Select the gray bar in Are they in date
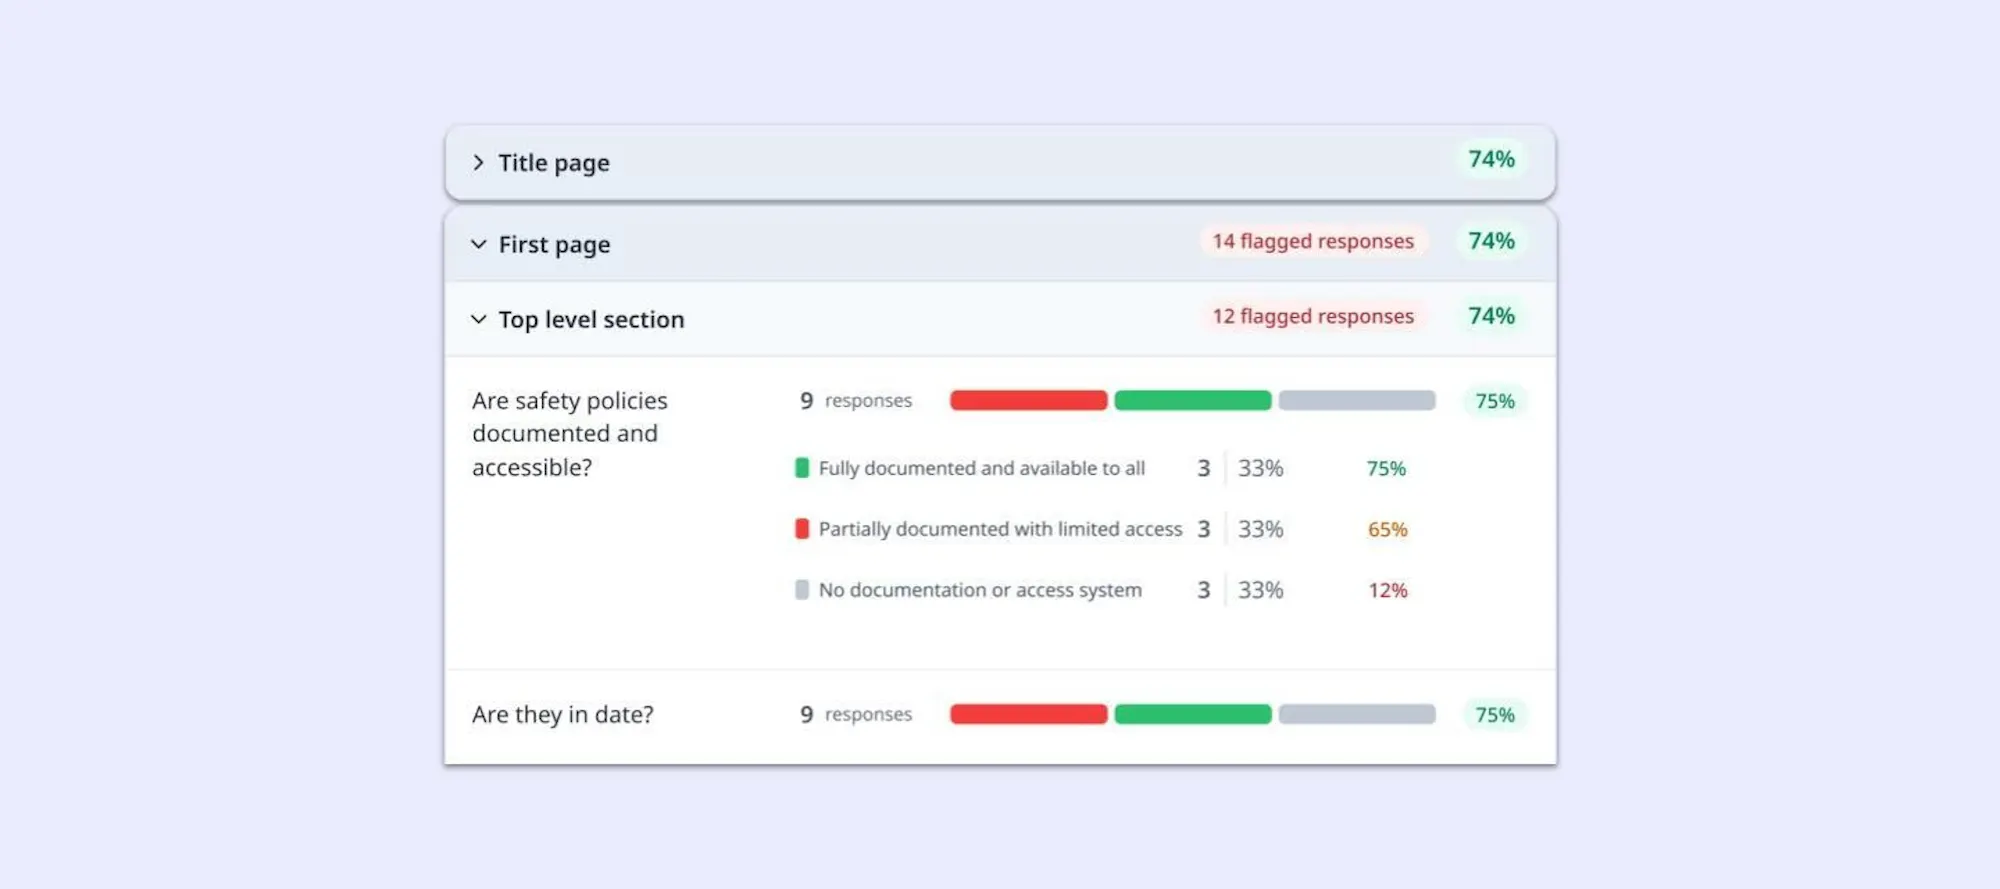 pyautogui.click(x=1357, y=715)
